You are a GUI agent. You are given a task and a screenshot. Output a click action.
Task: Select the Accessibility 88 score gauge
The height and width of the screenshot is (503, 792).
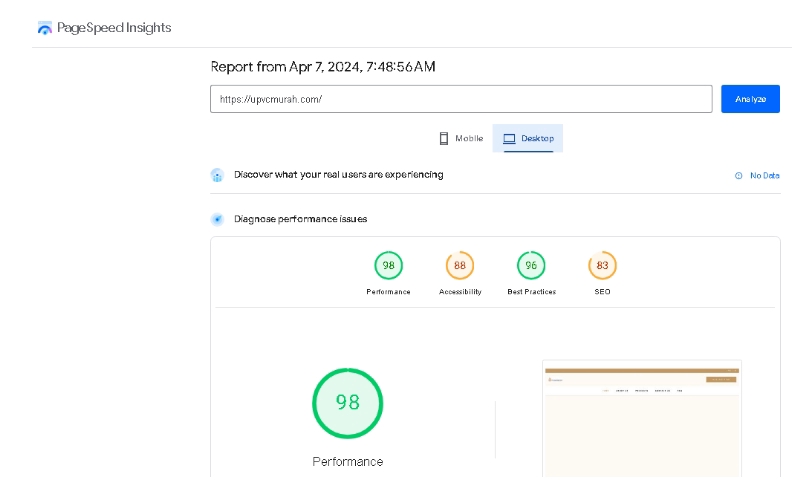click(x=460, y=265)
